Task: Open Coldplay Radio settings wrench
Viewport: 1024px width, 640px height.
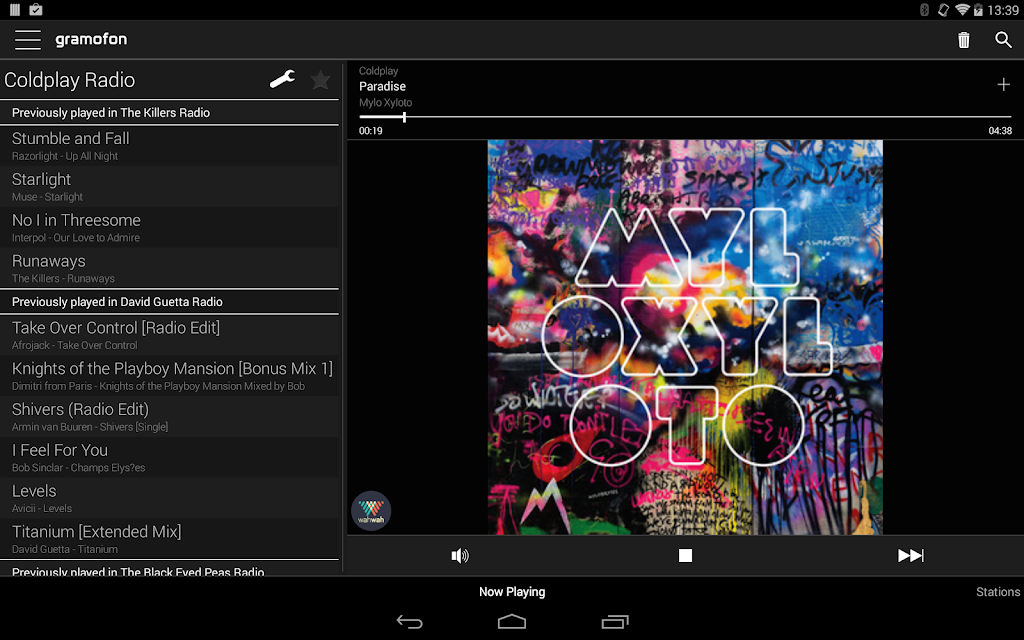Action: click(283, 80)
